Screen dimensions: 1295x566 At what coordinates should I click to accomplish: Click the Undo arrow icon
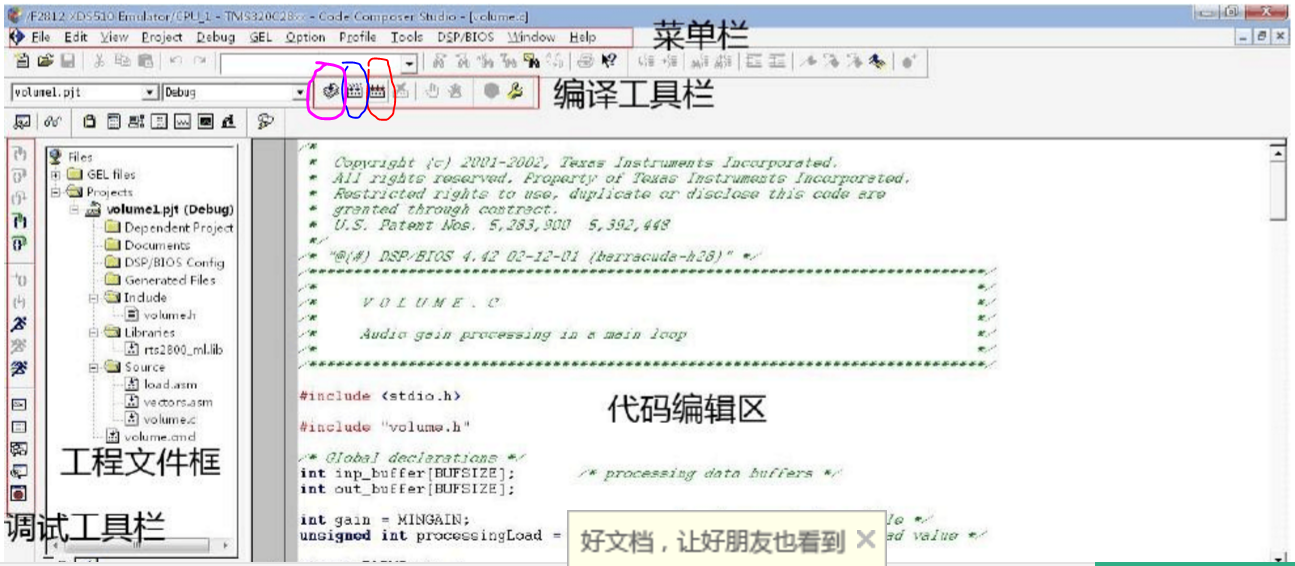click(x=176, y=62)
